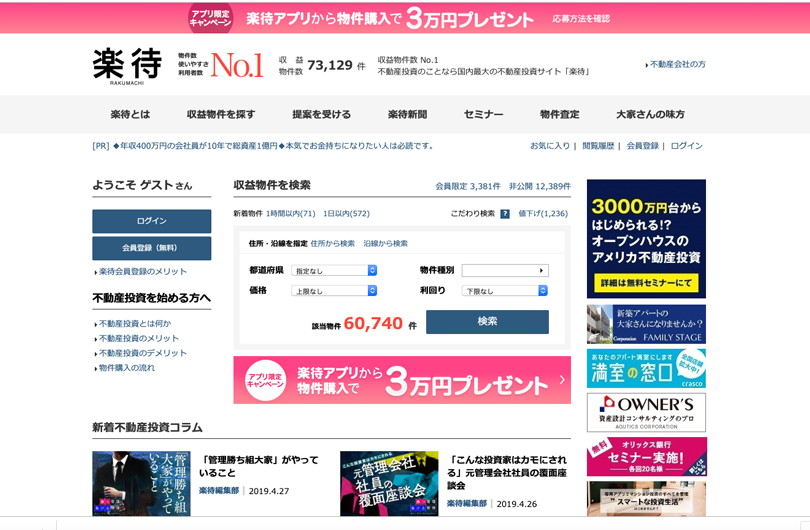
Task: Open the 収益物件を探す menu item
Action: click(221, 115)
